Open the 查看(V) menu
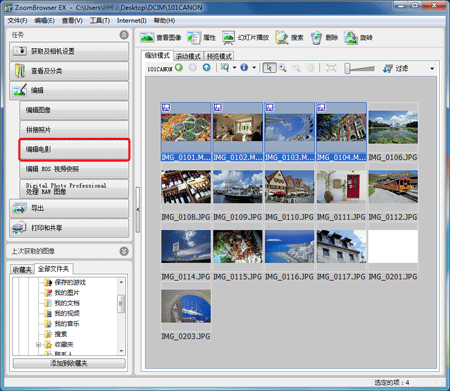 coord(72,21)
